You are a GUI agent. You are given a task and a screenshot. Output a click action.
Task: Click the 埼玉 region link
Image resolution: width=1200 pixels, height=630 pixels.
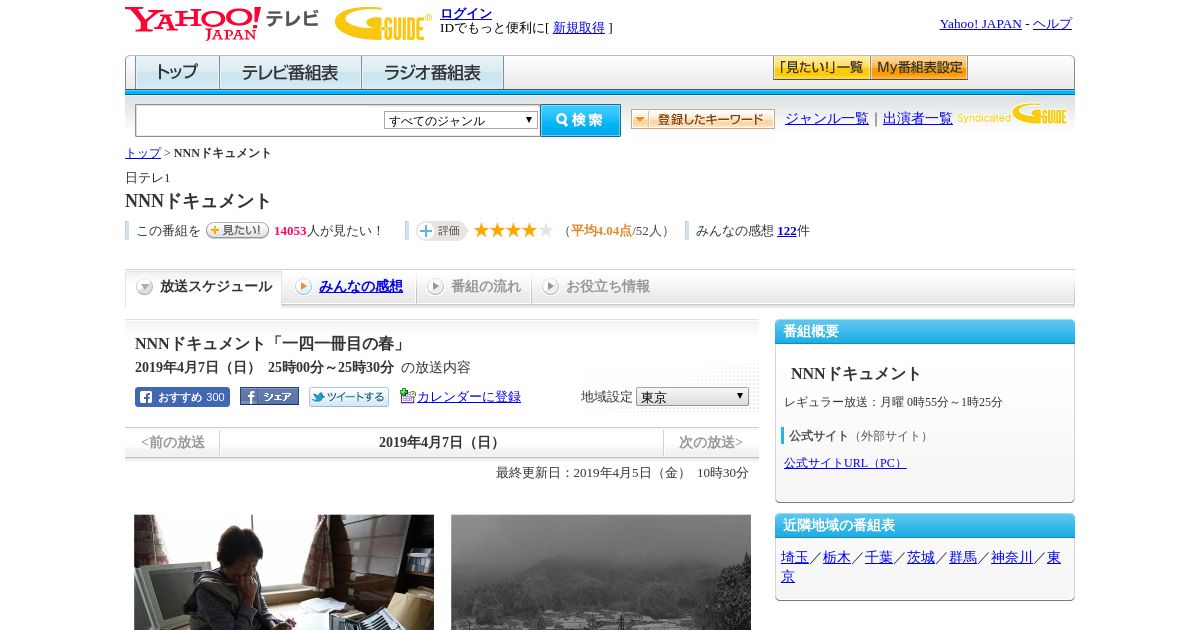point(795,558)
